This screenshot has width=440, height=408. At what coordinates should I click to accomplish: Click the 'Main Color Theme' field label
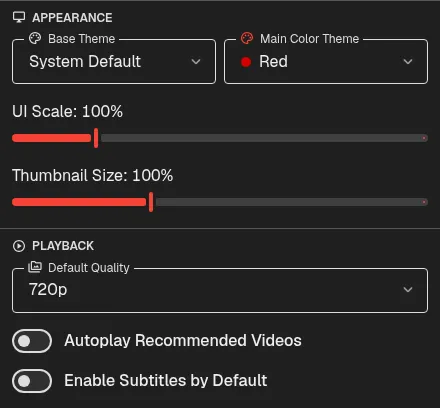point(309,39)
